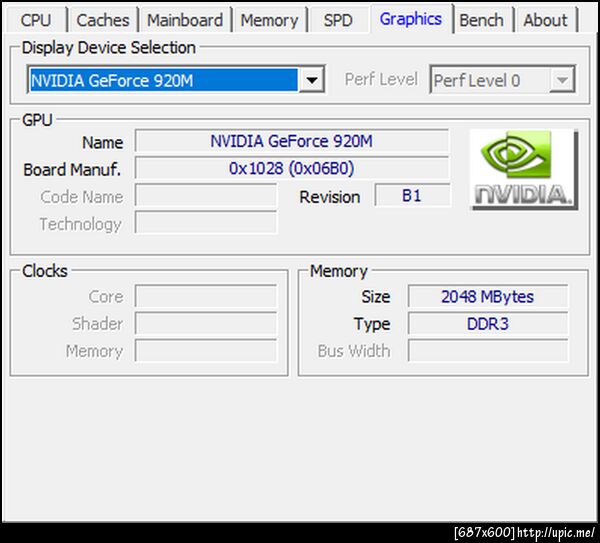Click the Clocks group title
The width and height of the screenshot is (600, 543).
45,271
